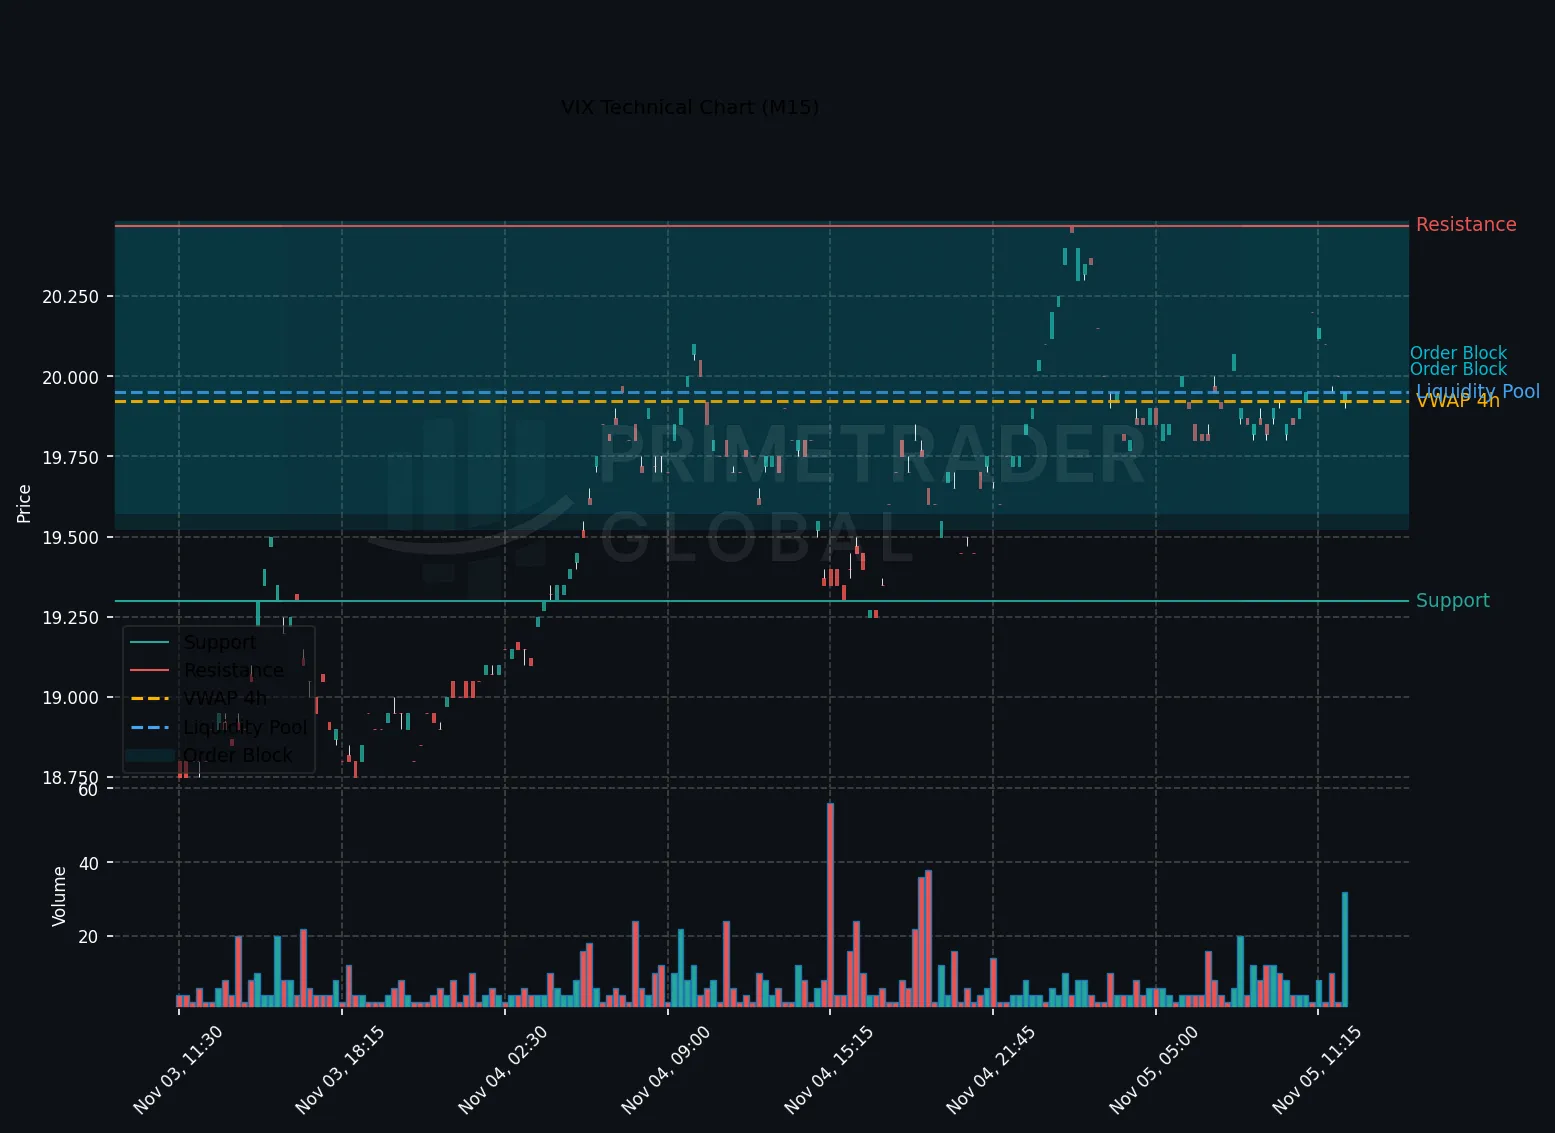The image size is (1555, 1133).
Task: Click the 'Price' axis label
Action: [x=24, y=503]
